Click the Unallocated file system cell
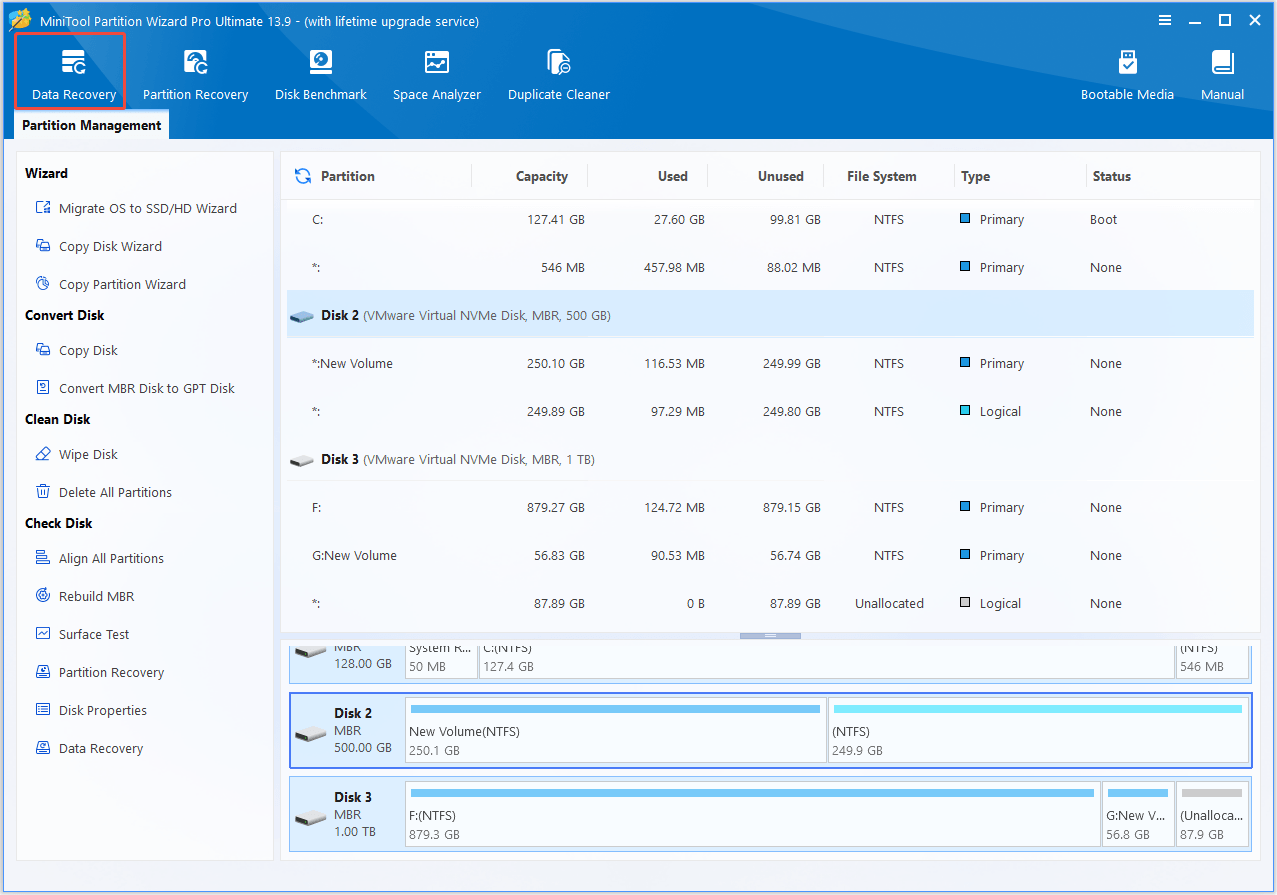 click(x=889, y=604)
